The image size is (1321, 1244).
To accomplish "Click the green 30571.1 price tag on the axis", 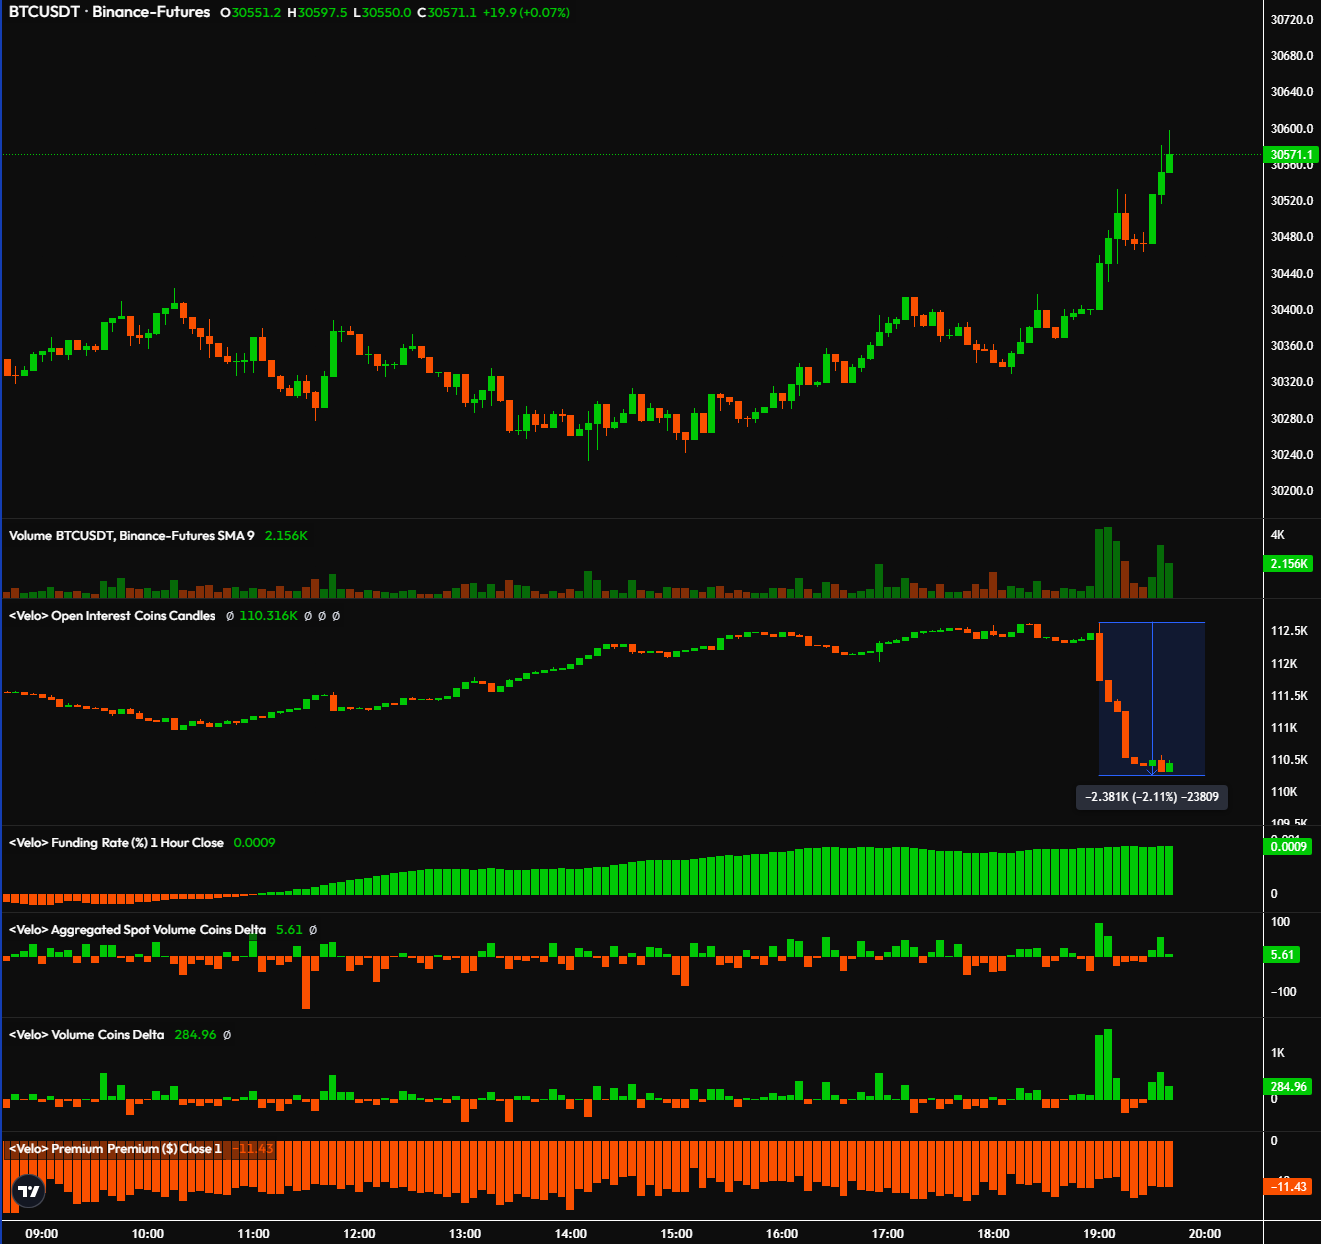I will tap(1291, 155).
